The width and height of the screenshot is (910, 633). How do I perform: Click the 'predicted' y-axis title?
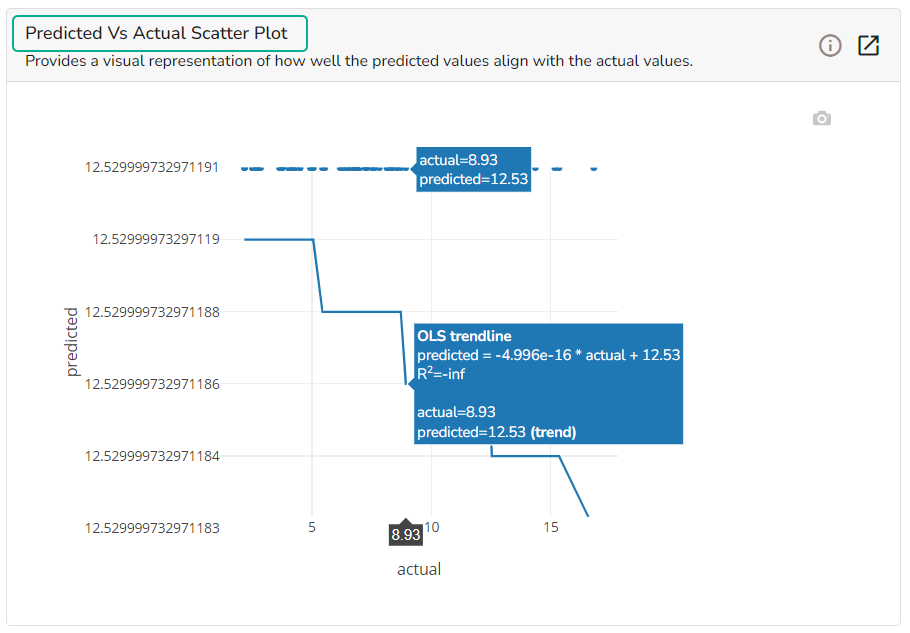71,342
